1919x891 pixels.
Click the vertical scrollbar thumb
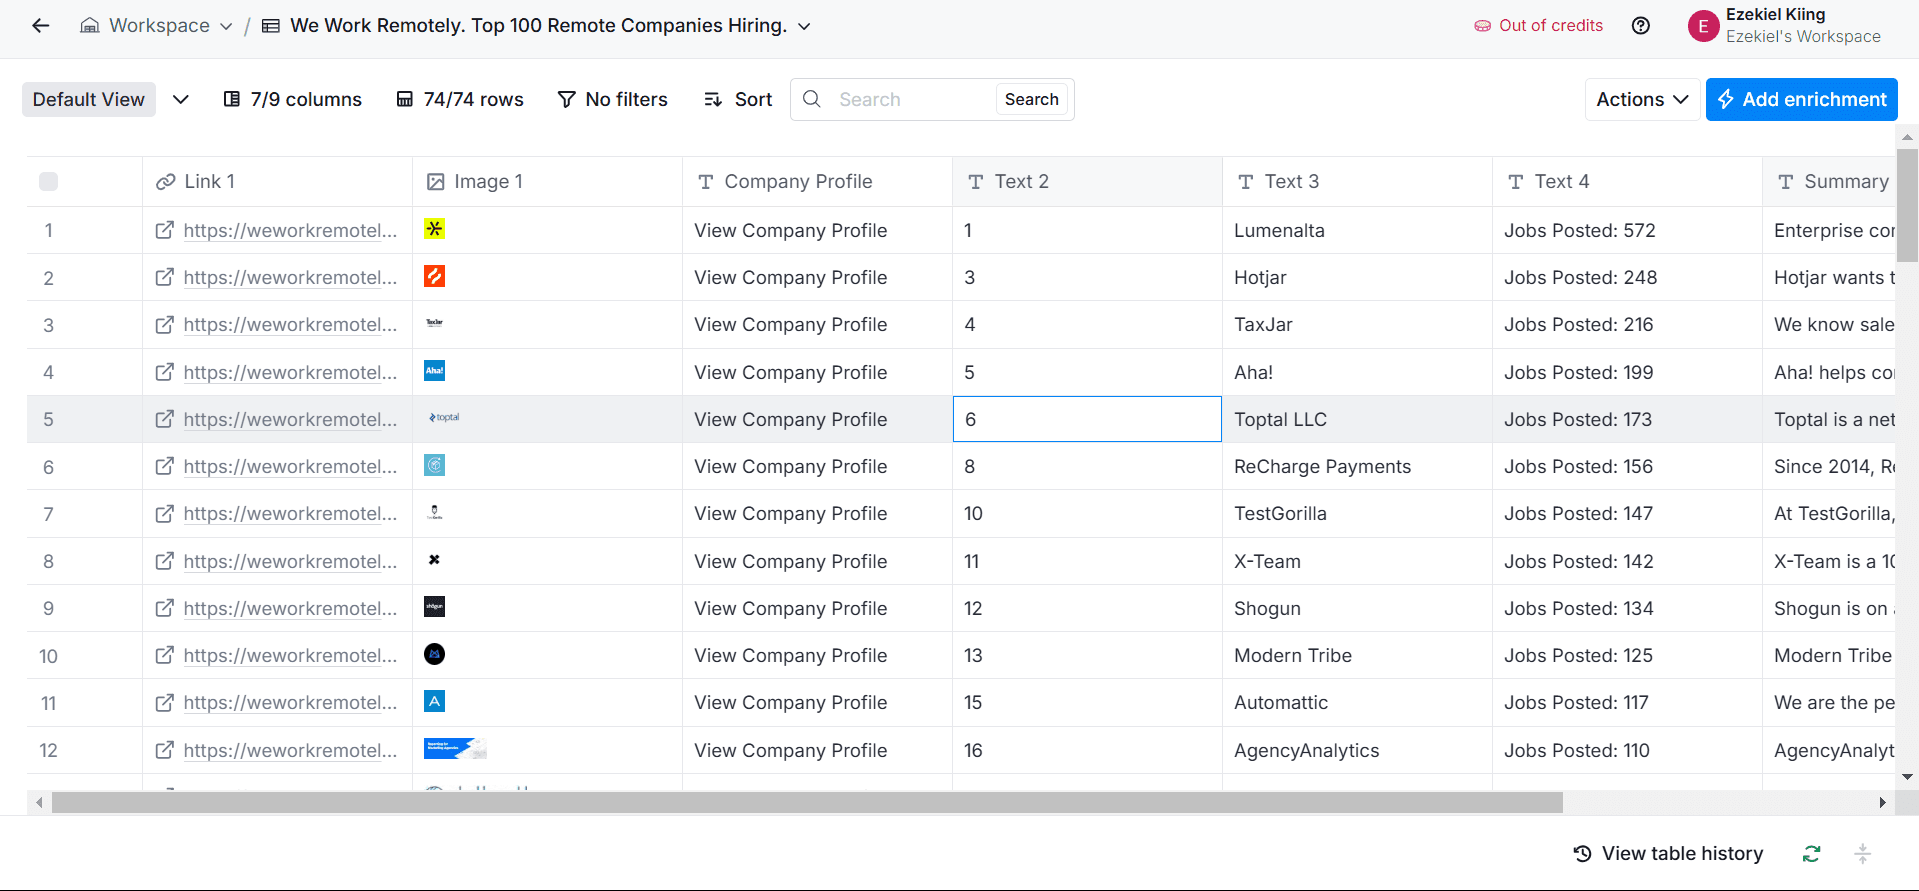point(1908,205)
